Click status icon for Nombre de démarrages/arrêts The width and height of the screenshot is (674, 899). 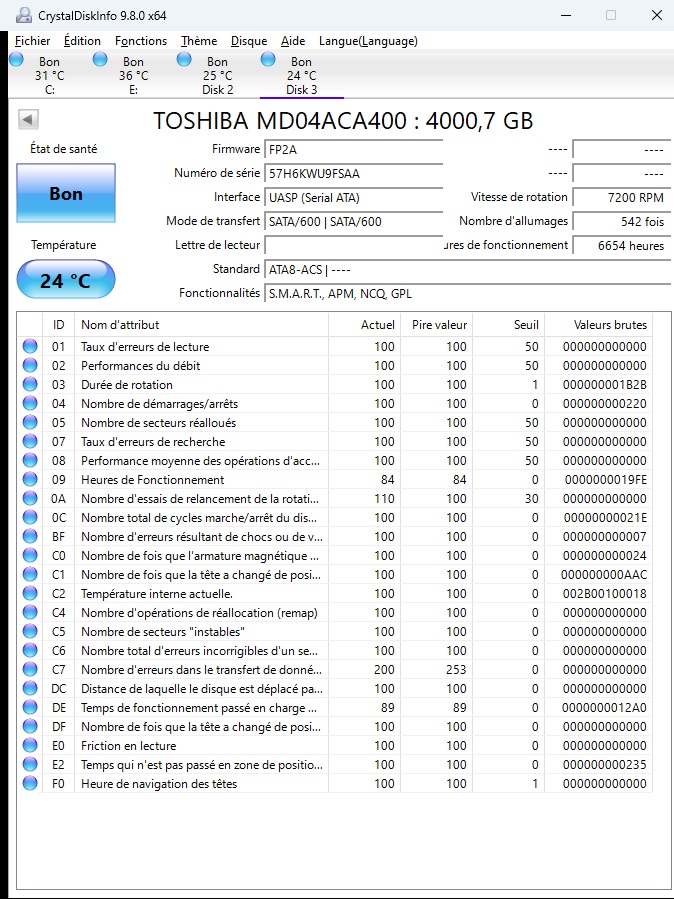[x=30, y=403]
